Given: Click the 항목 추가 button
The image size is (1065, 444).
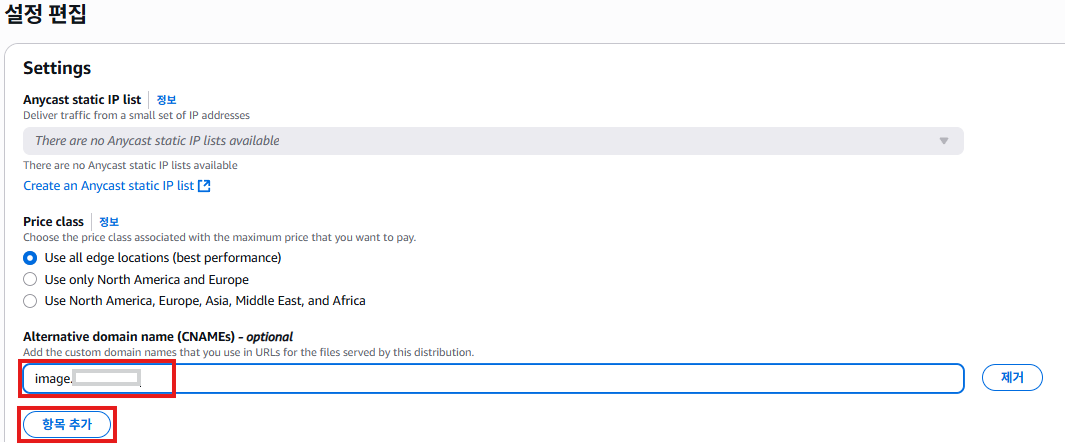Looking at the screenshot, I should pyautogui.click(x=67, y=424).
